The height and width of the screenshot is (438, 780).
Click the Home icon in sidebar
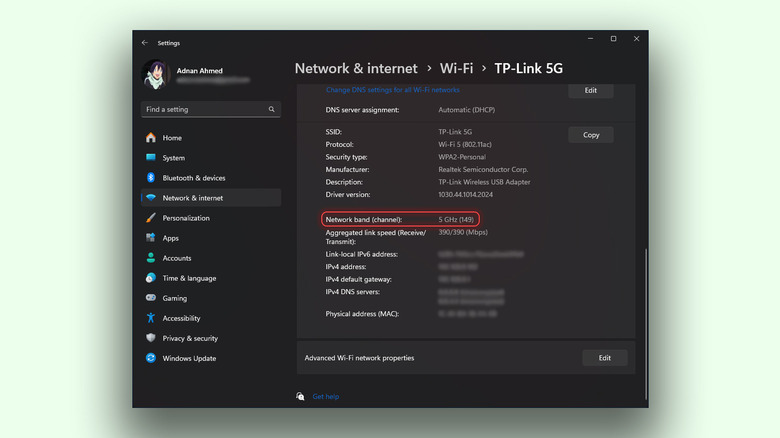point(151,138)
